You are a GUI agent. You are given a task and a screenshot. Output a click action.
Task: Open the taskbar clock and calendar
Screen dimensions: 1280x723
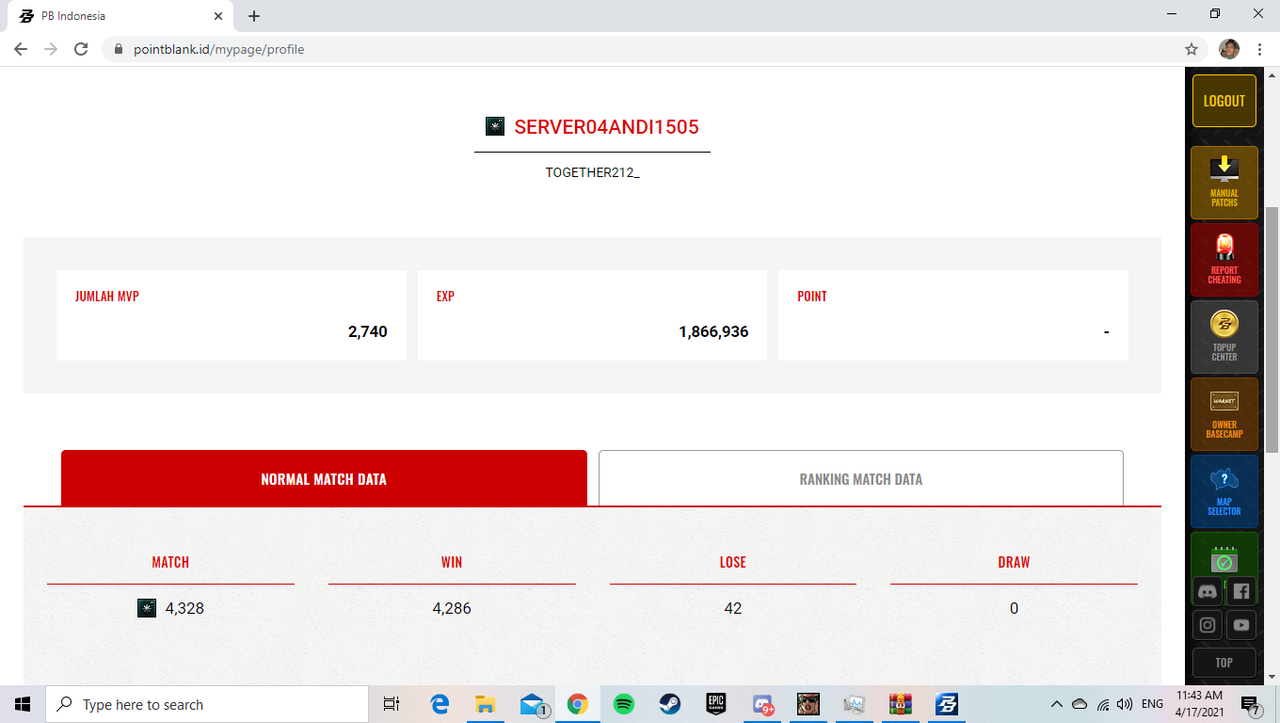pos(1199,704)
